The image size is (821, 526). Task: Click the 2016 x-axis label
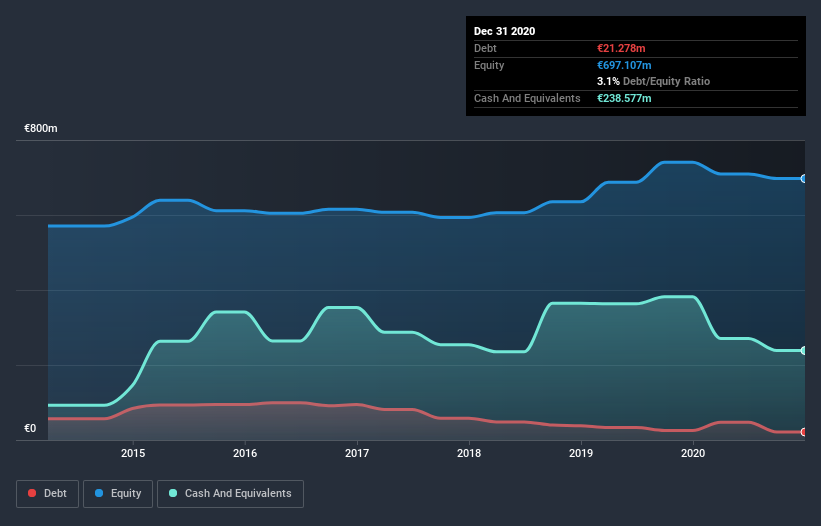point(245,453)
